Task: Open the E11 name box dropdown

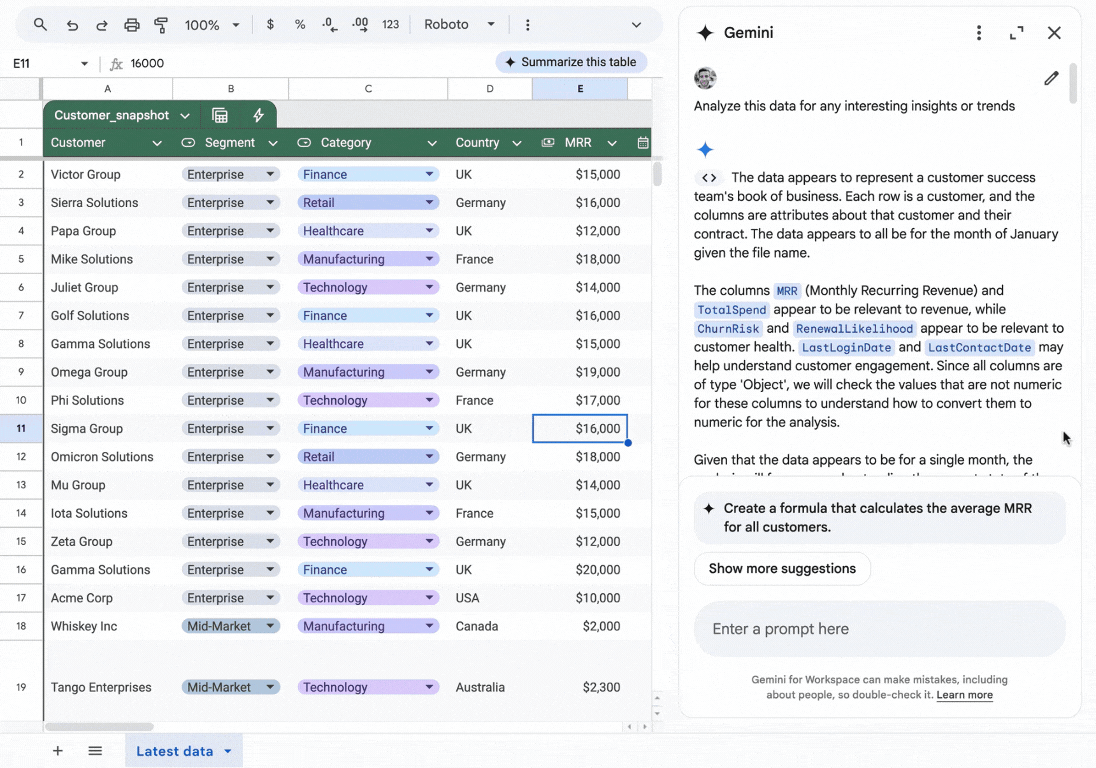Action: point(85,64)
